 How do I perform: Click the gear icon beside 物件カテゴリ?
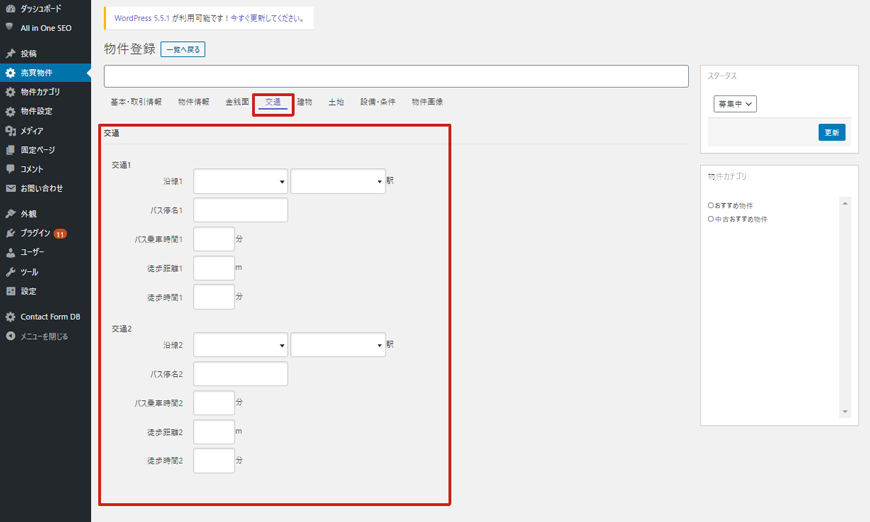click(x=10, y=92)
